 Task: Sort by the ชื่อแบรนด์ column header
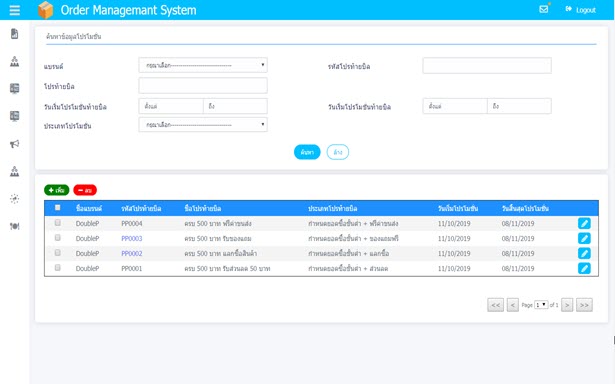89,208
